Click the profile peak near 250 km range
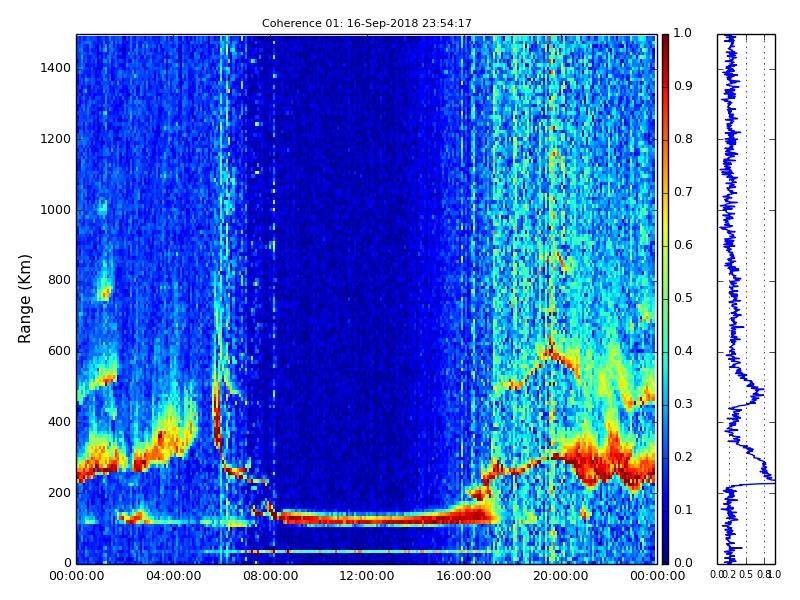Screen dimensions: 800x600 [x=771, y=480]
